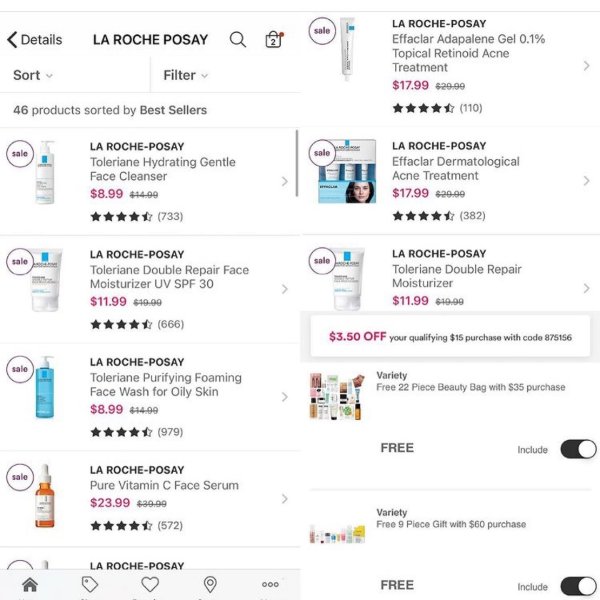Open the three-dot more icon

pos(270,584)
